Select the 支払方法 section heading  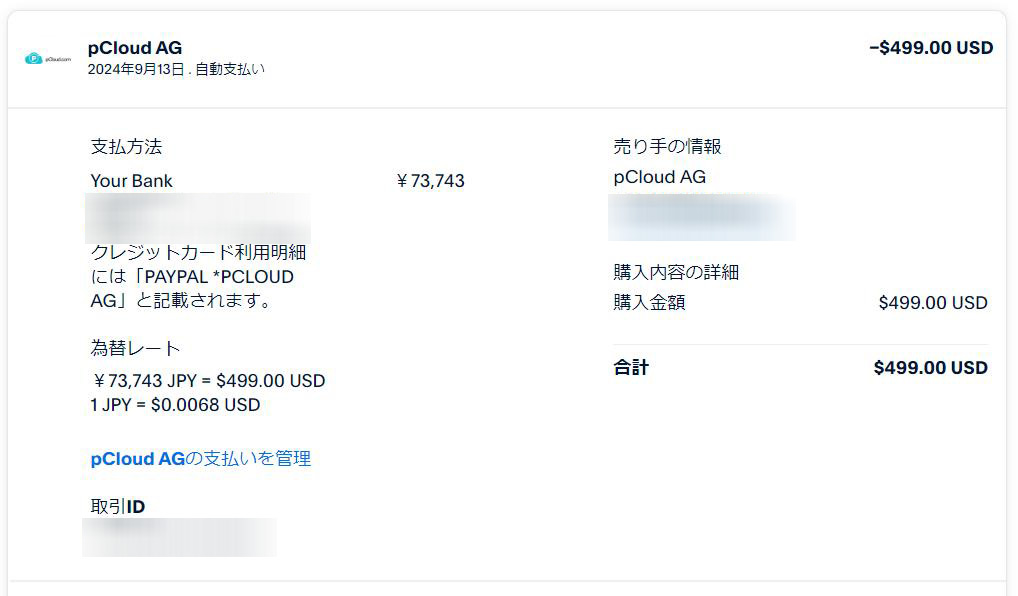pyautogui.click(x=127, y=147)
